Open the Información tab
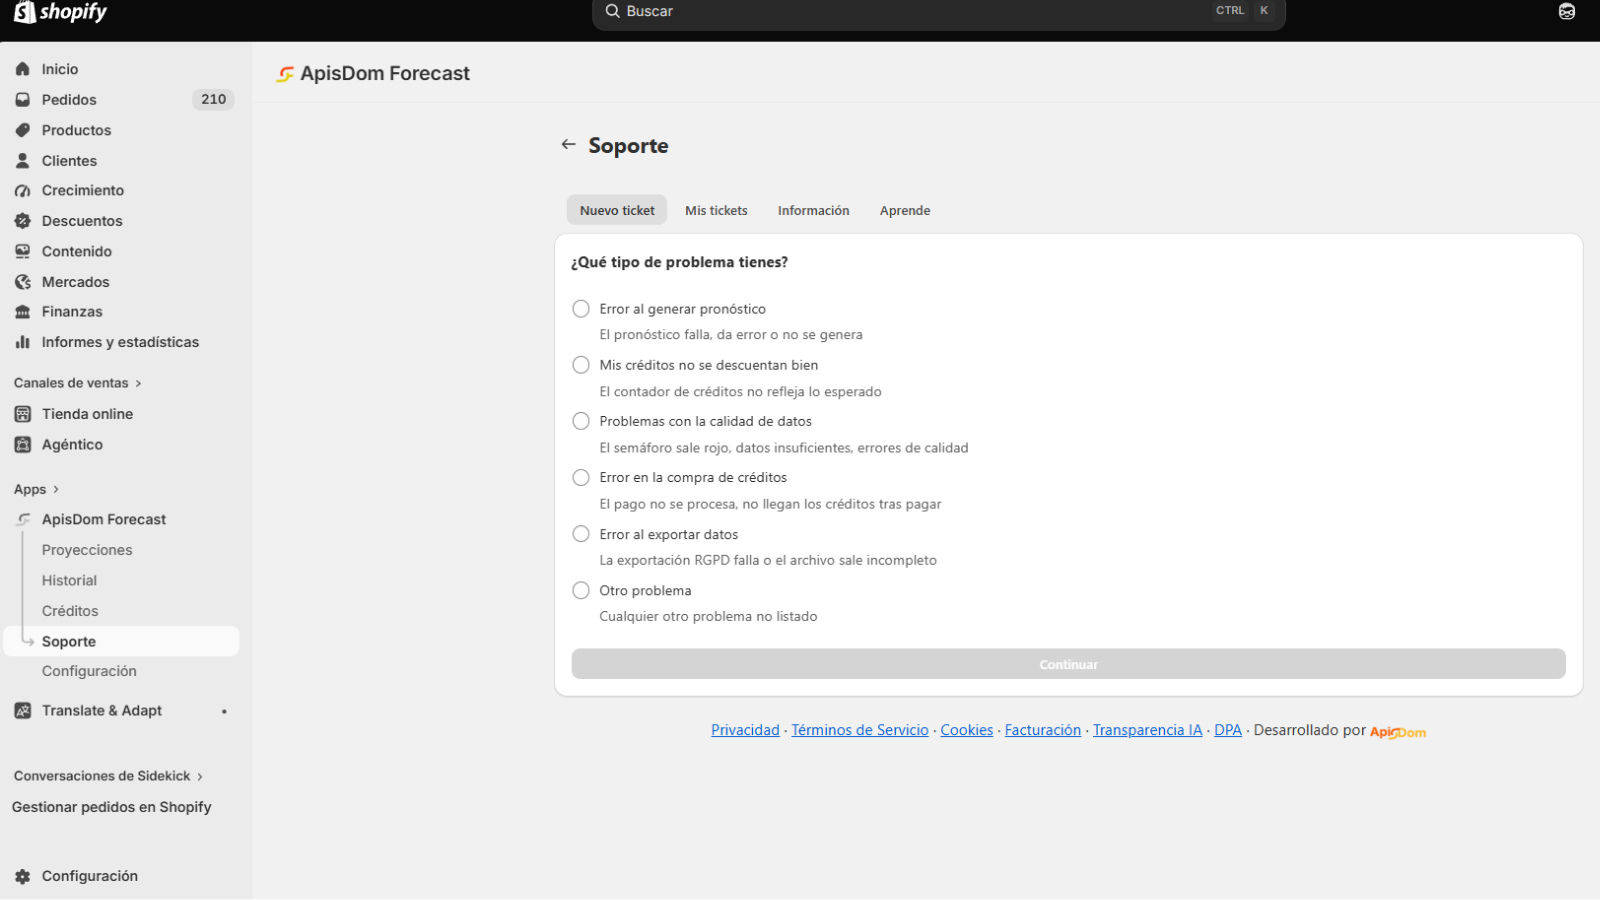This screenshot has width=1600, height=900. [814, 210]
